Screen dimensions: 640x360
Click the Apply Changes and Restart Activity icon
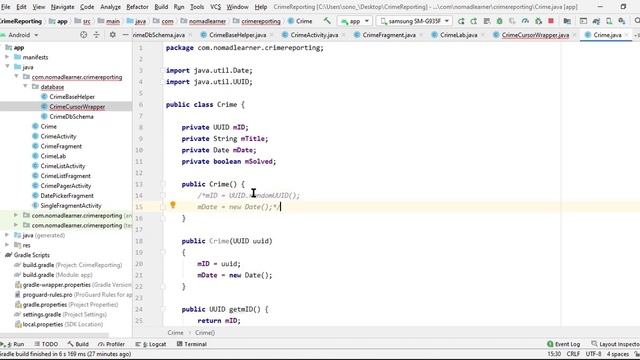[x=473, y=21]
